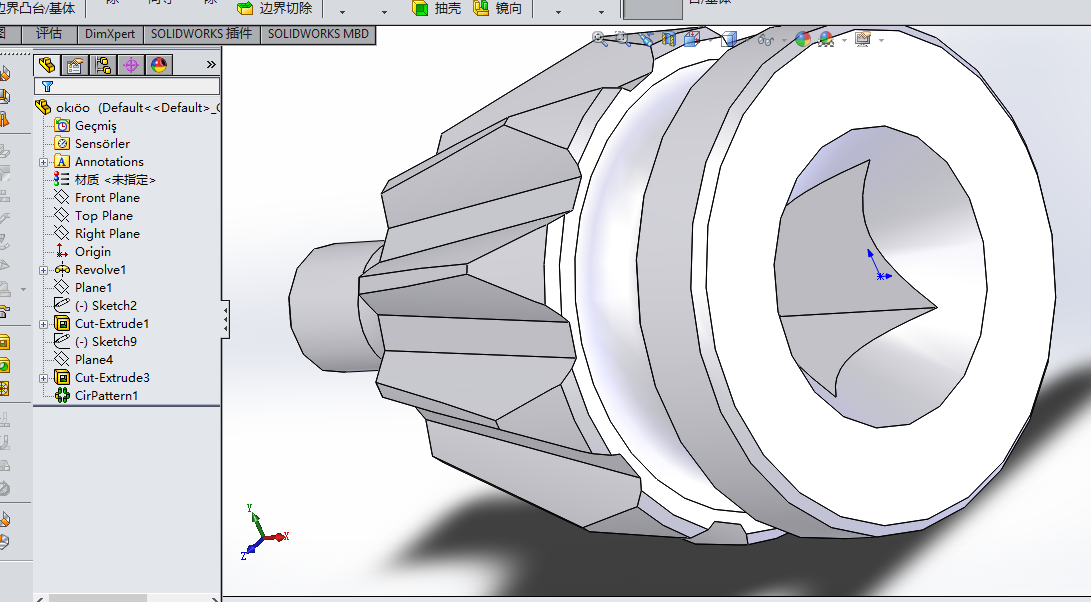Select the 材质 material item

pos(105,180)
